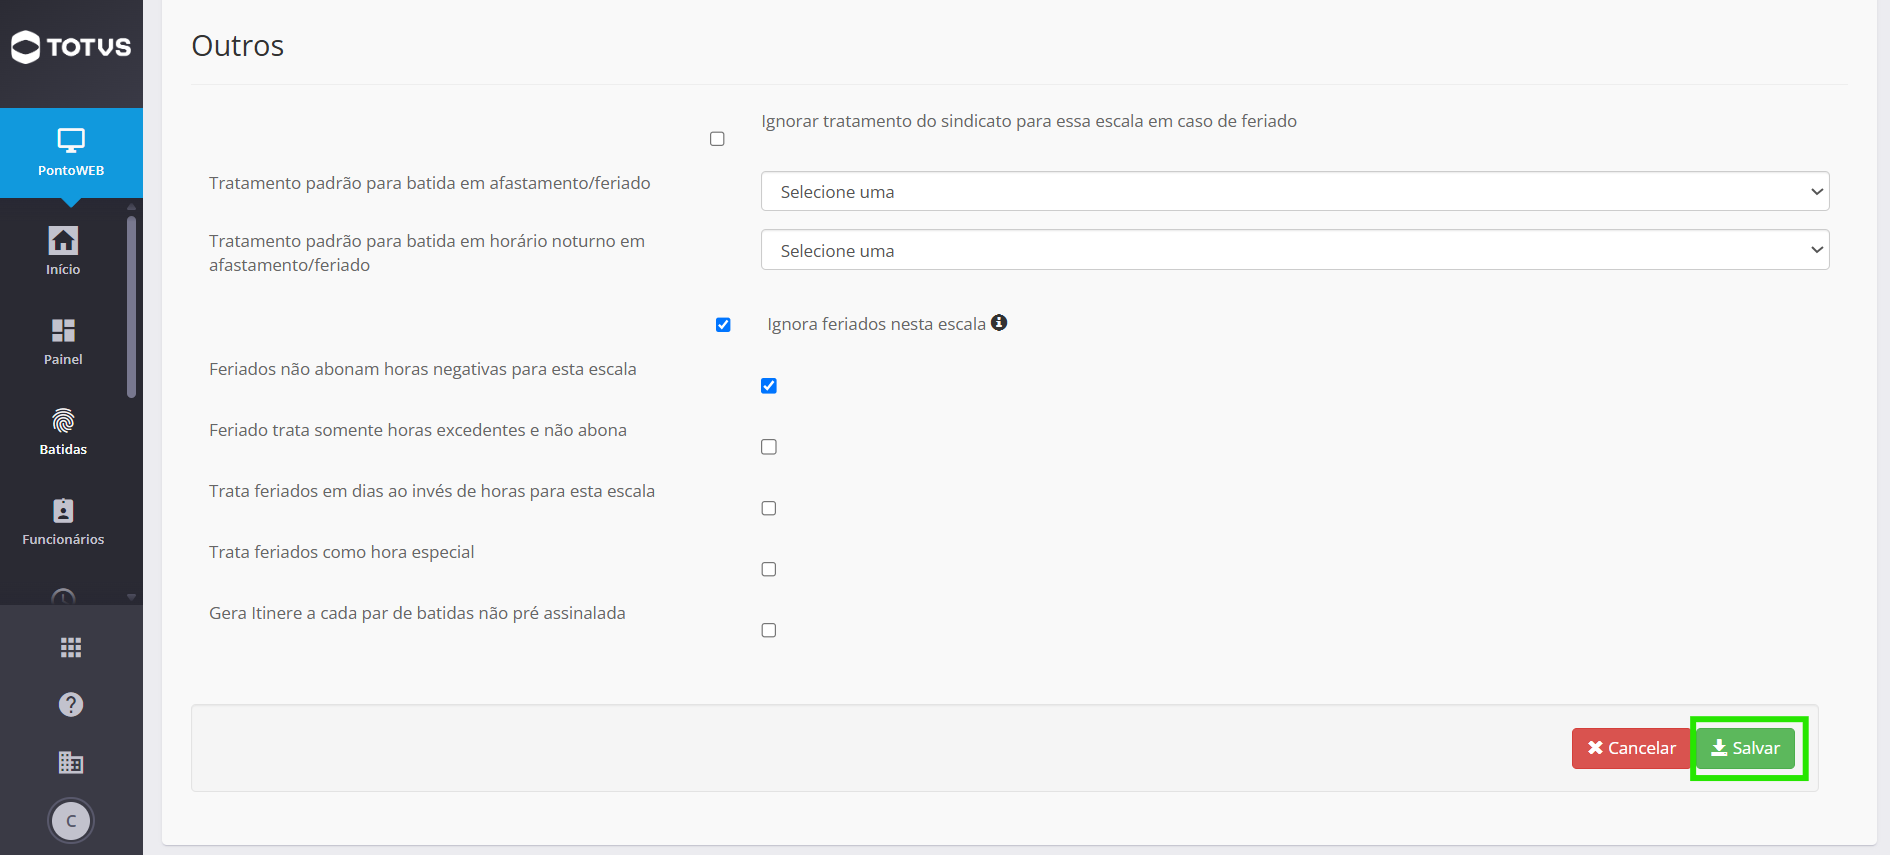
Task: Click the clock icon in sidebar
Action: (63, 597)
